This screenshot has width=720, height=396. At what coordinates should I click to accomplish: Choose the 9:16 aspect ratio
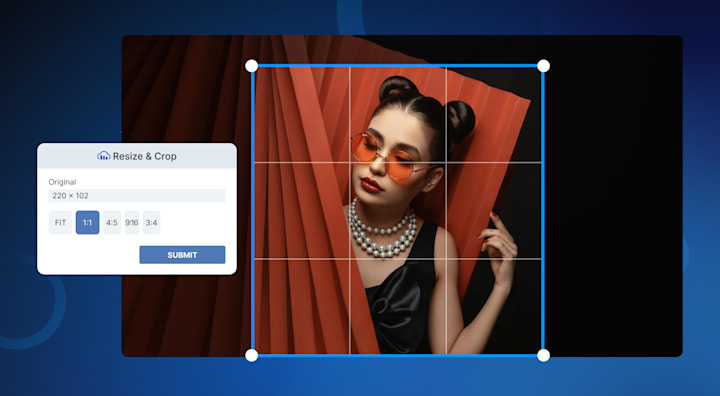click(x=132, y=222)
